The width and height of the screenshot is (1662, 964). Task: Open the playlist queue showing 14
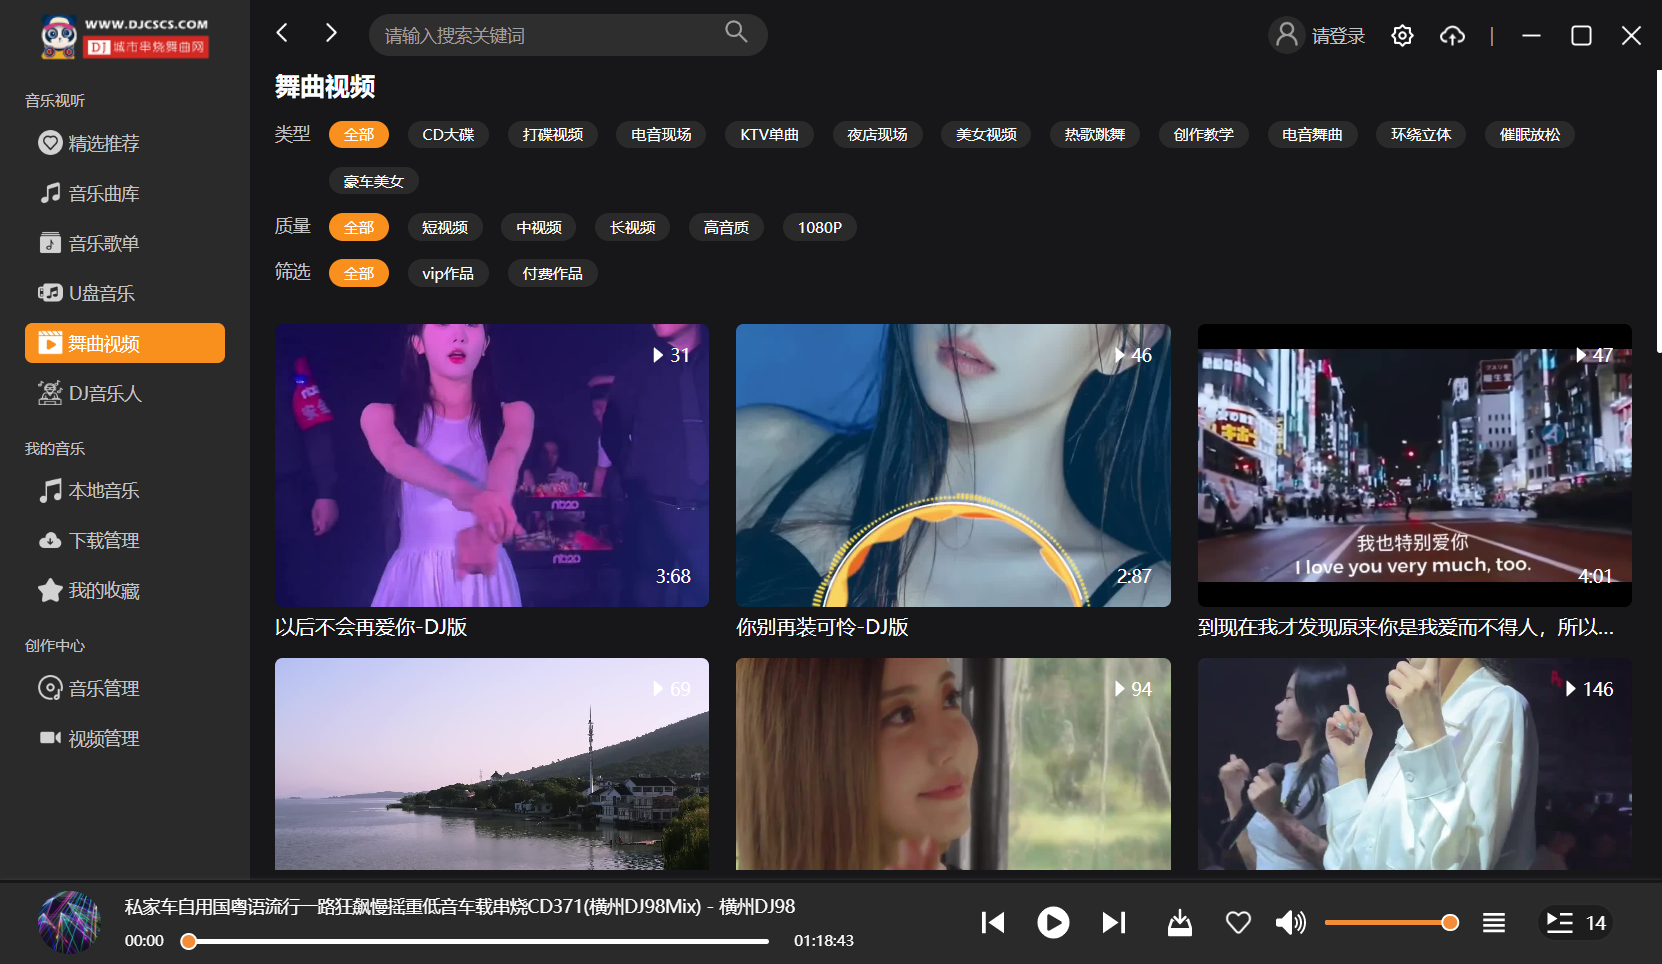(x=1576, y=922)
